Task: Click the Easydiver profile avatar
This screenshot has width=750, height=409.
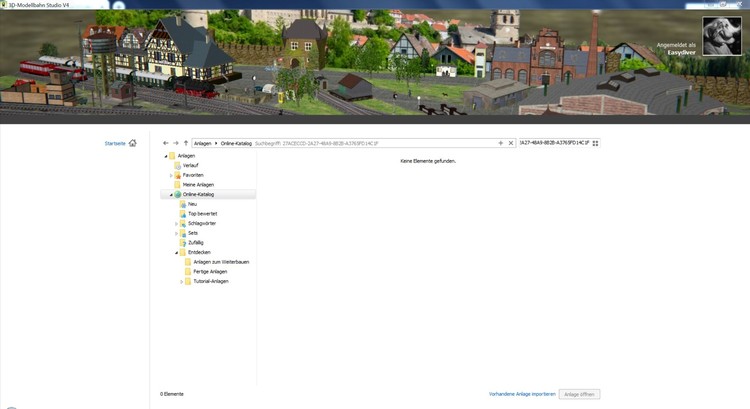Action: pyautogui.click(x=722, y=36)
